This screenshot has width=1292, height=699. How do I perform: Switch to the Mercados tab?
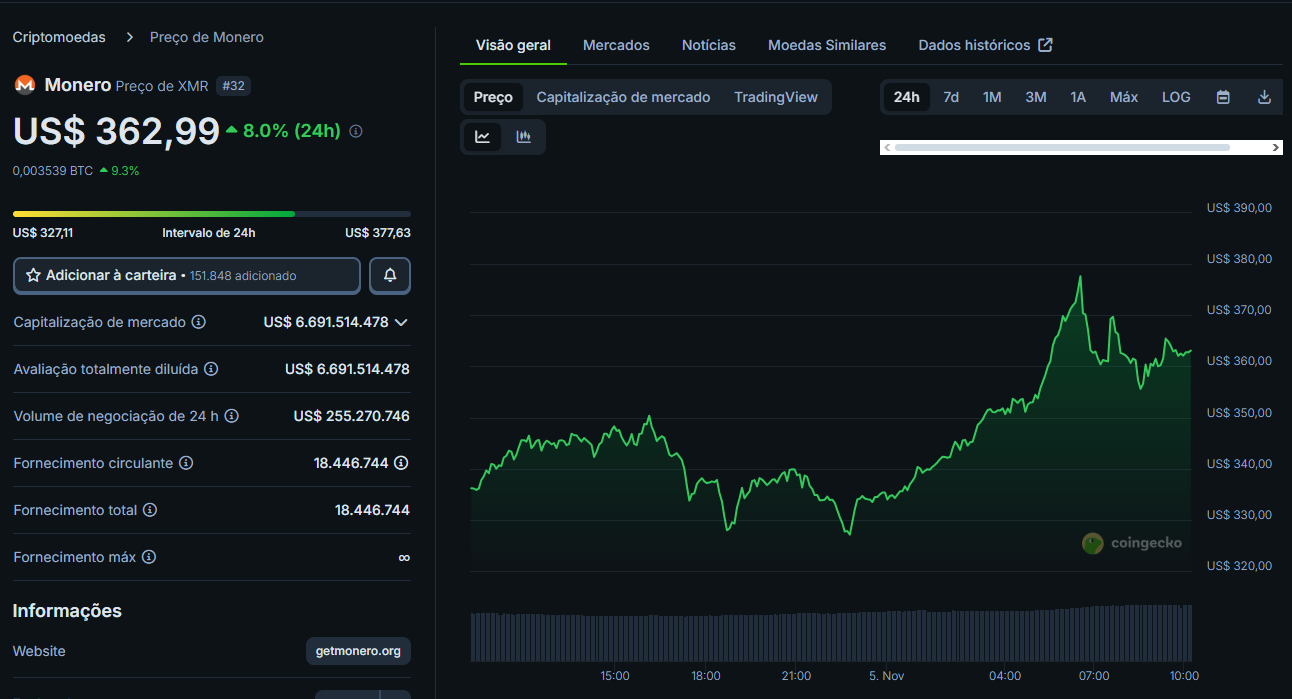(x=616, y=45)
